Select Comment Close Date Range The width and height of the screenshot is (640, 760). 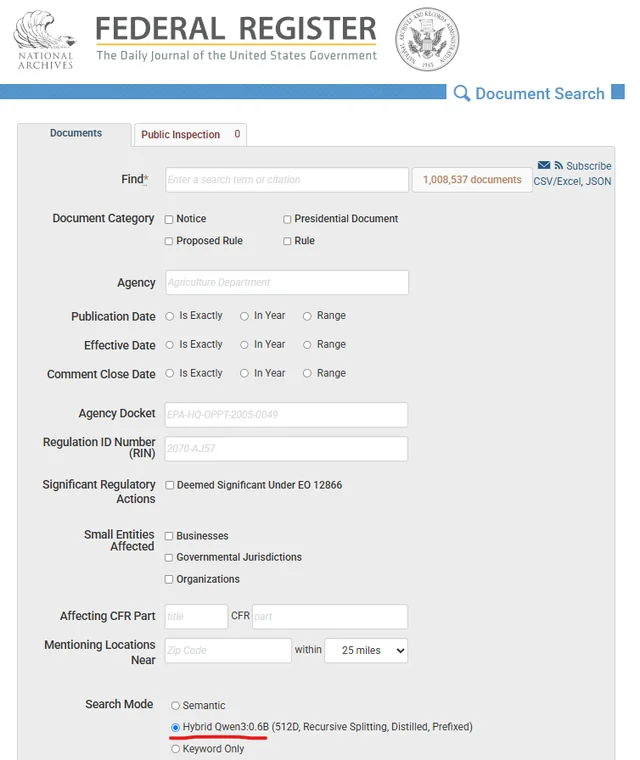pos(307,374)
